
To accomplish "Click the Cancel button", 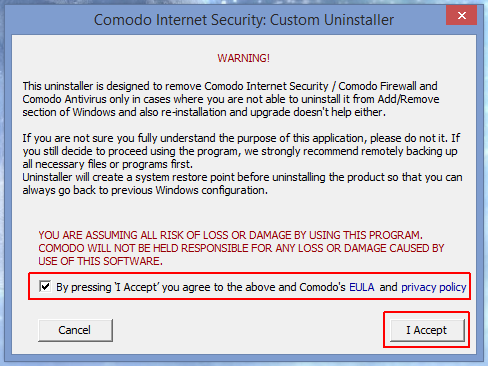I will point(75,330).
